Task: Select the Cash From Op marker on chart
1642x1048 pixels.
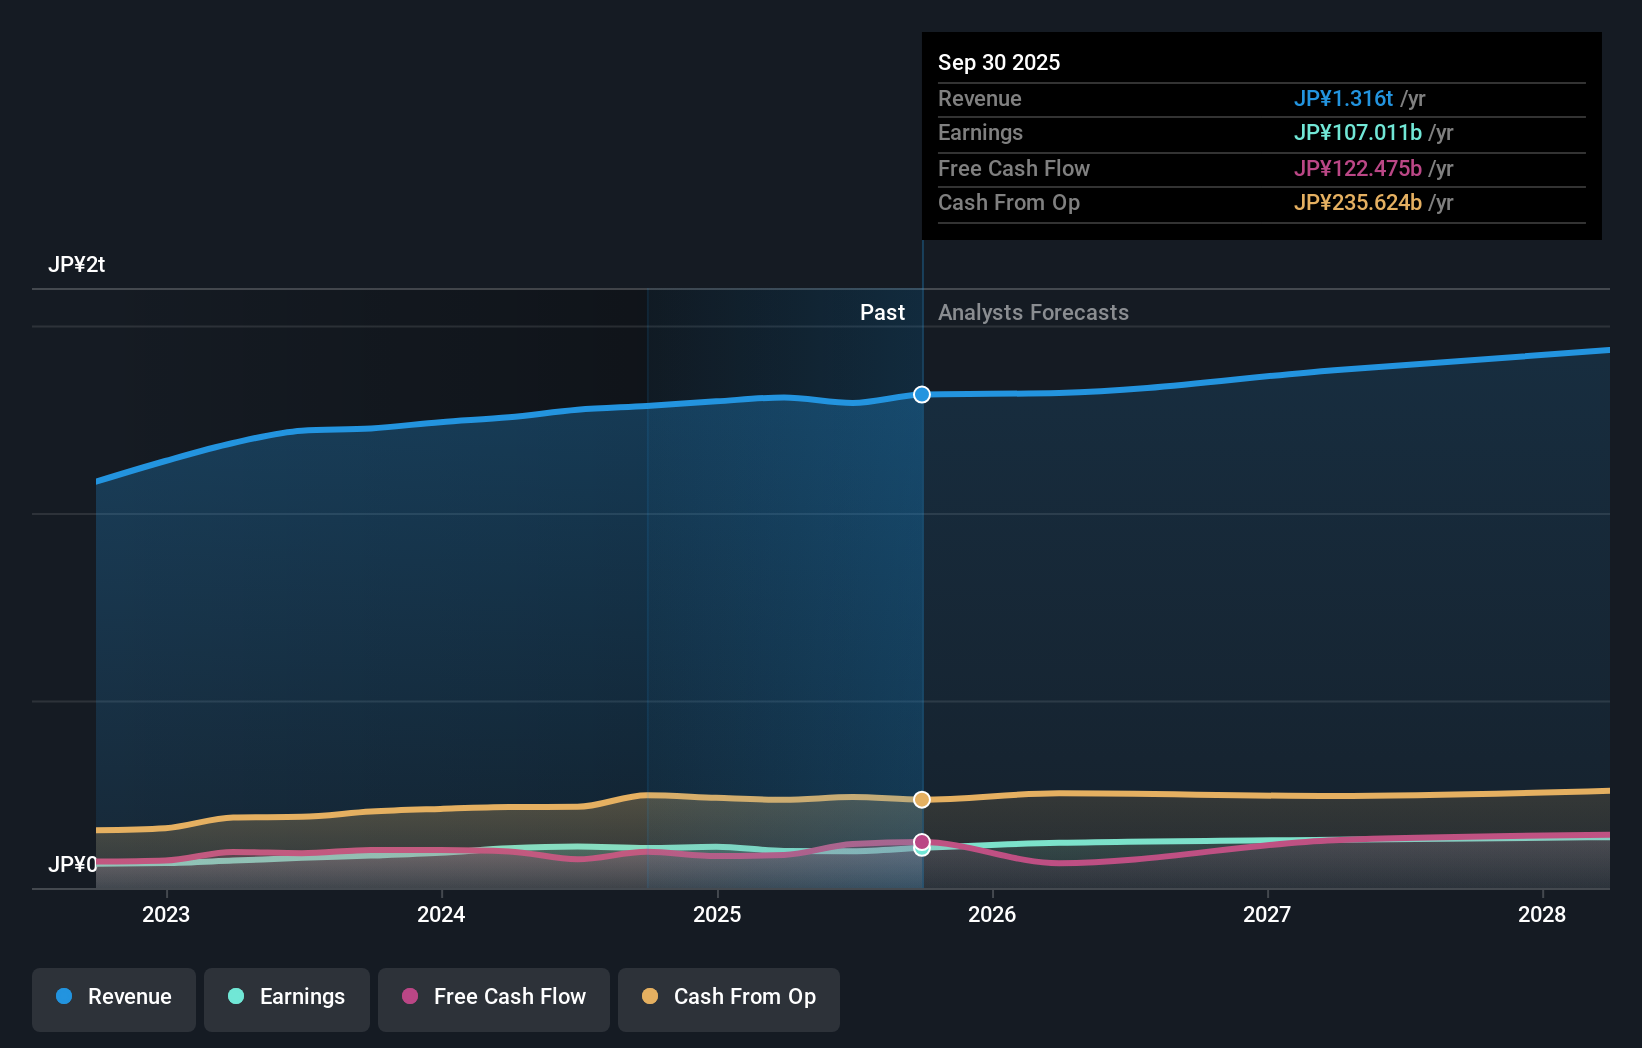Action: [x=921, y=799]
